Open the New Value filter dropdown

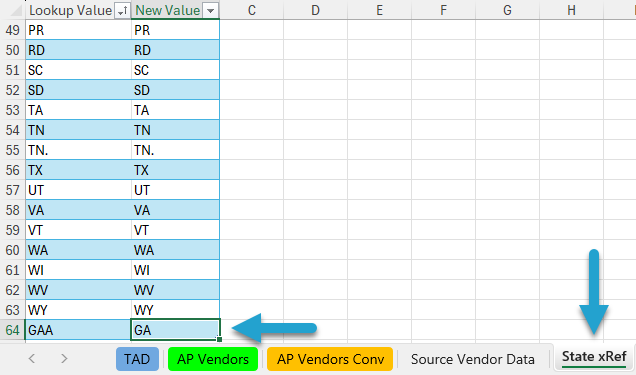(211, 11)
